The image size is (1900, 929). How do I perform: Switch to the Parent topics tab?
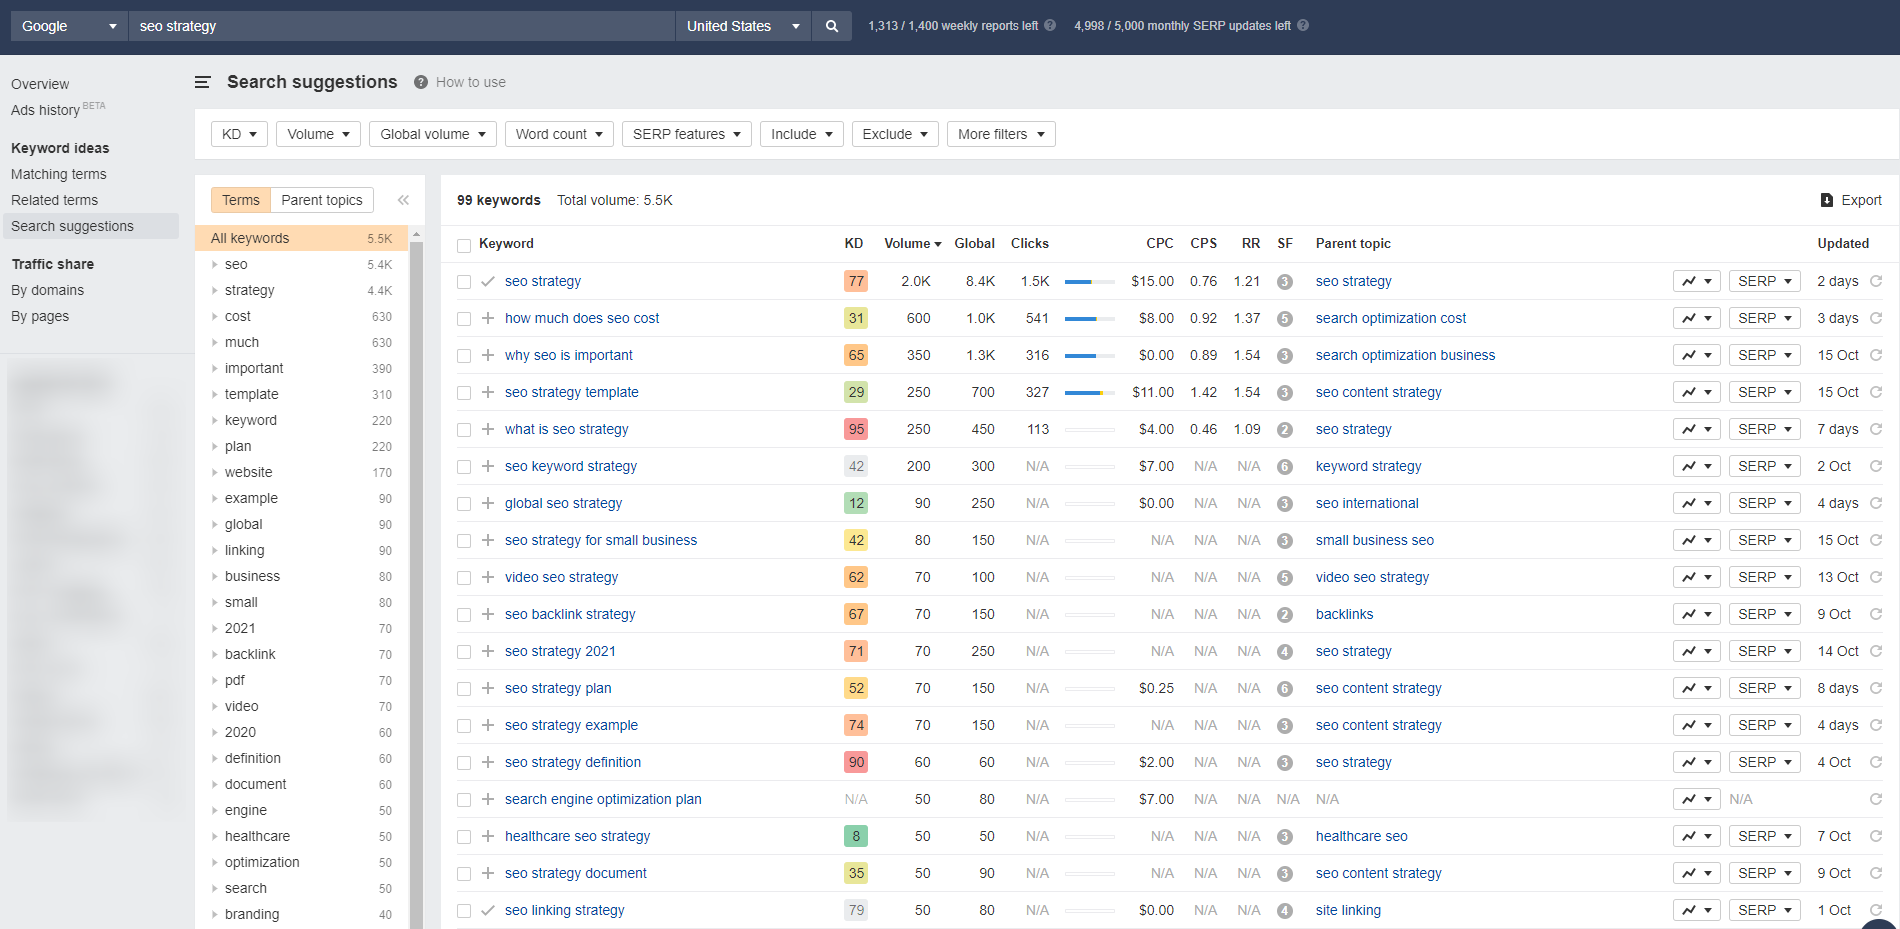322,200
